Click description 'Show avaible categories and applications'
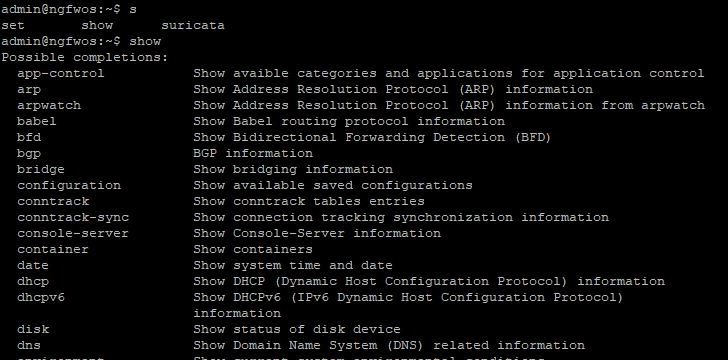The width and height of the screenshot is (728, 360). point(353,73)
